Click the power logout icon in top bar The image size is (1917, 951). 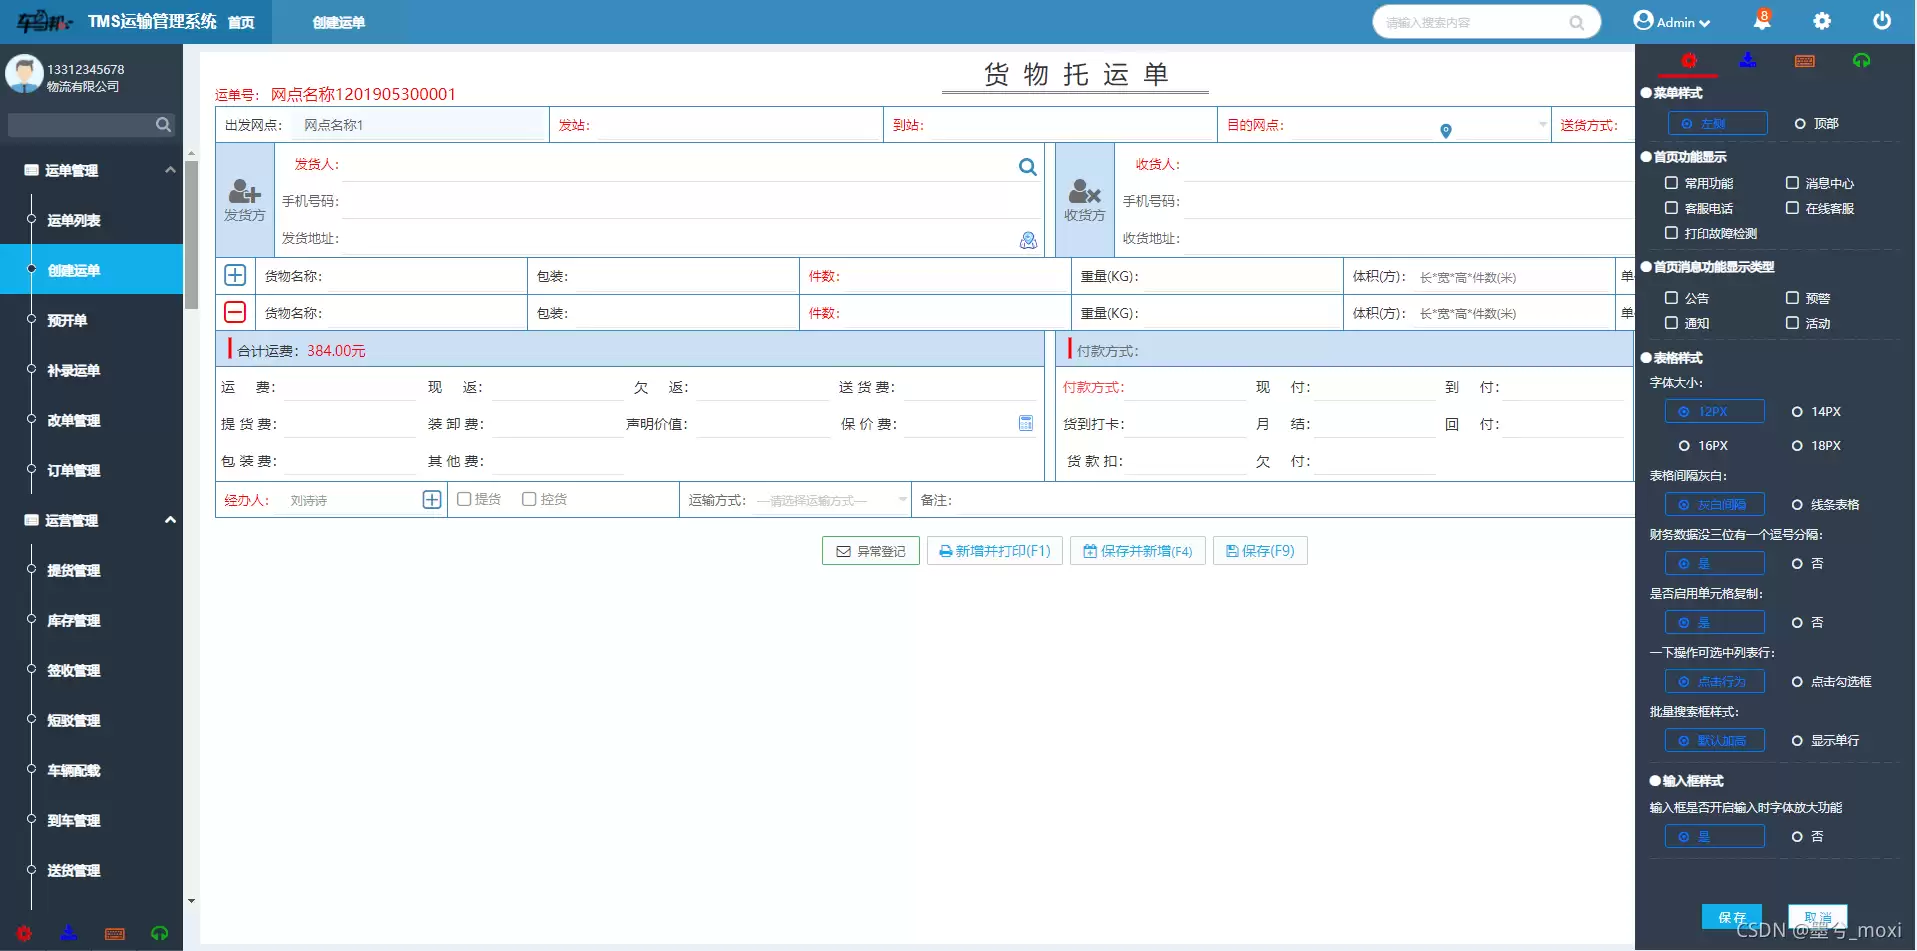1881,20
